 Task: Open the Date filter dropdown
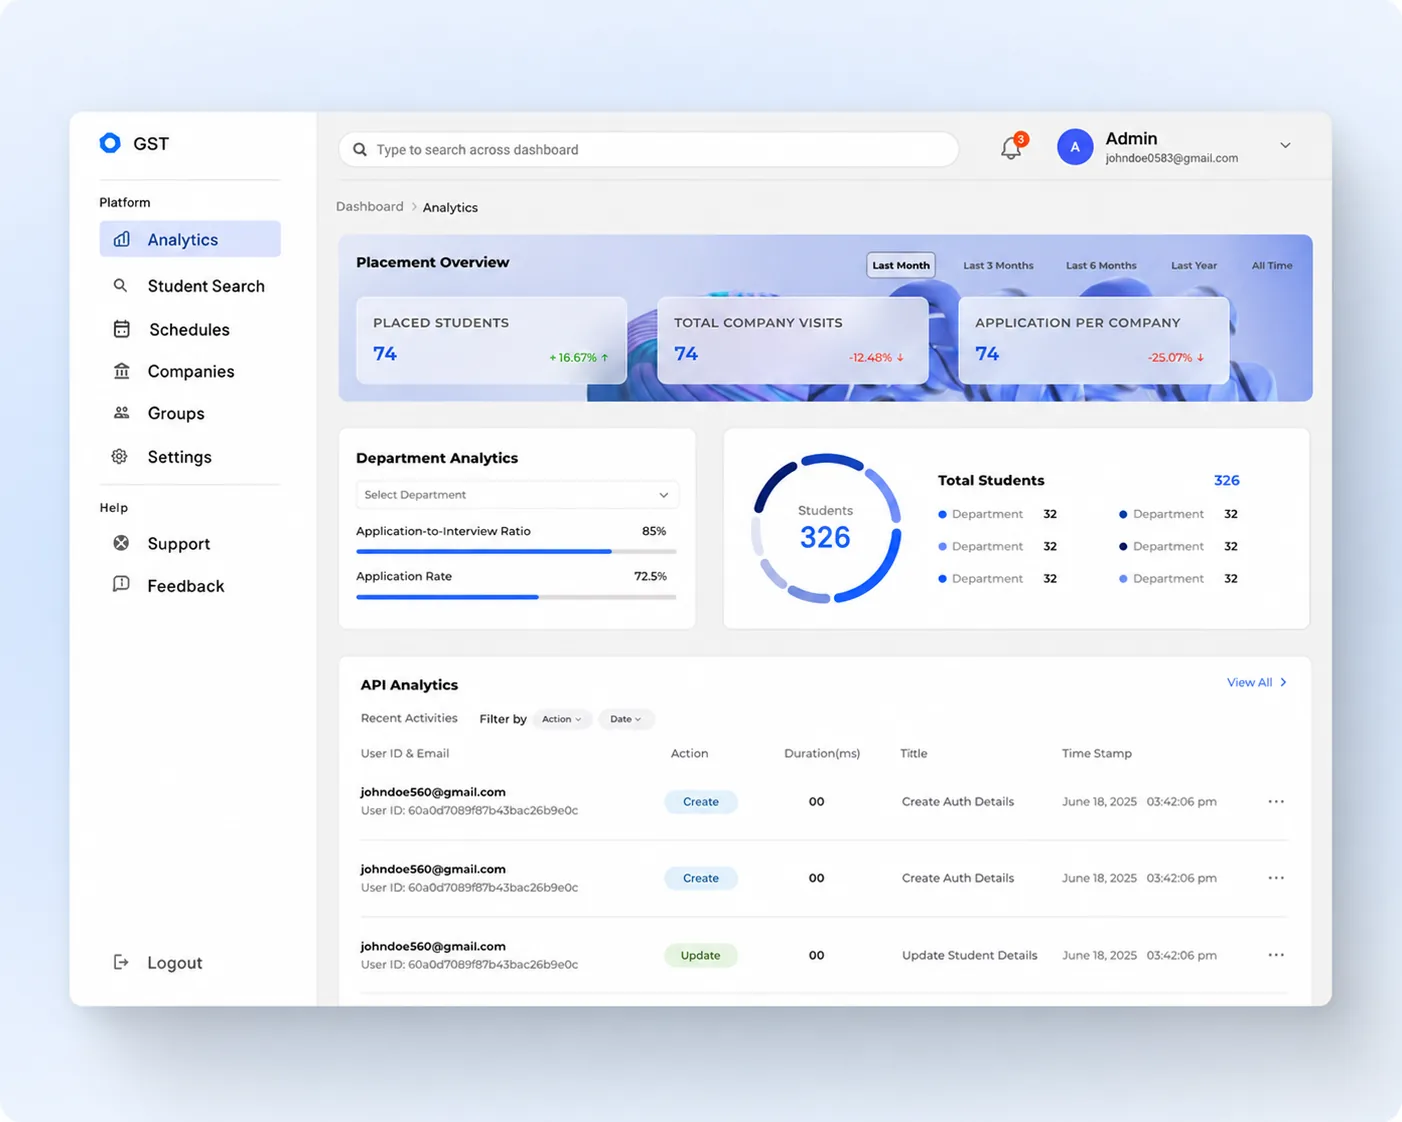tap(626, 719)
